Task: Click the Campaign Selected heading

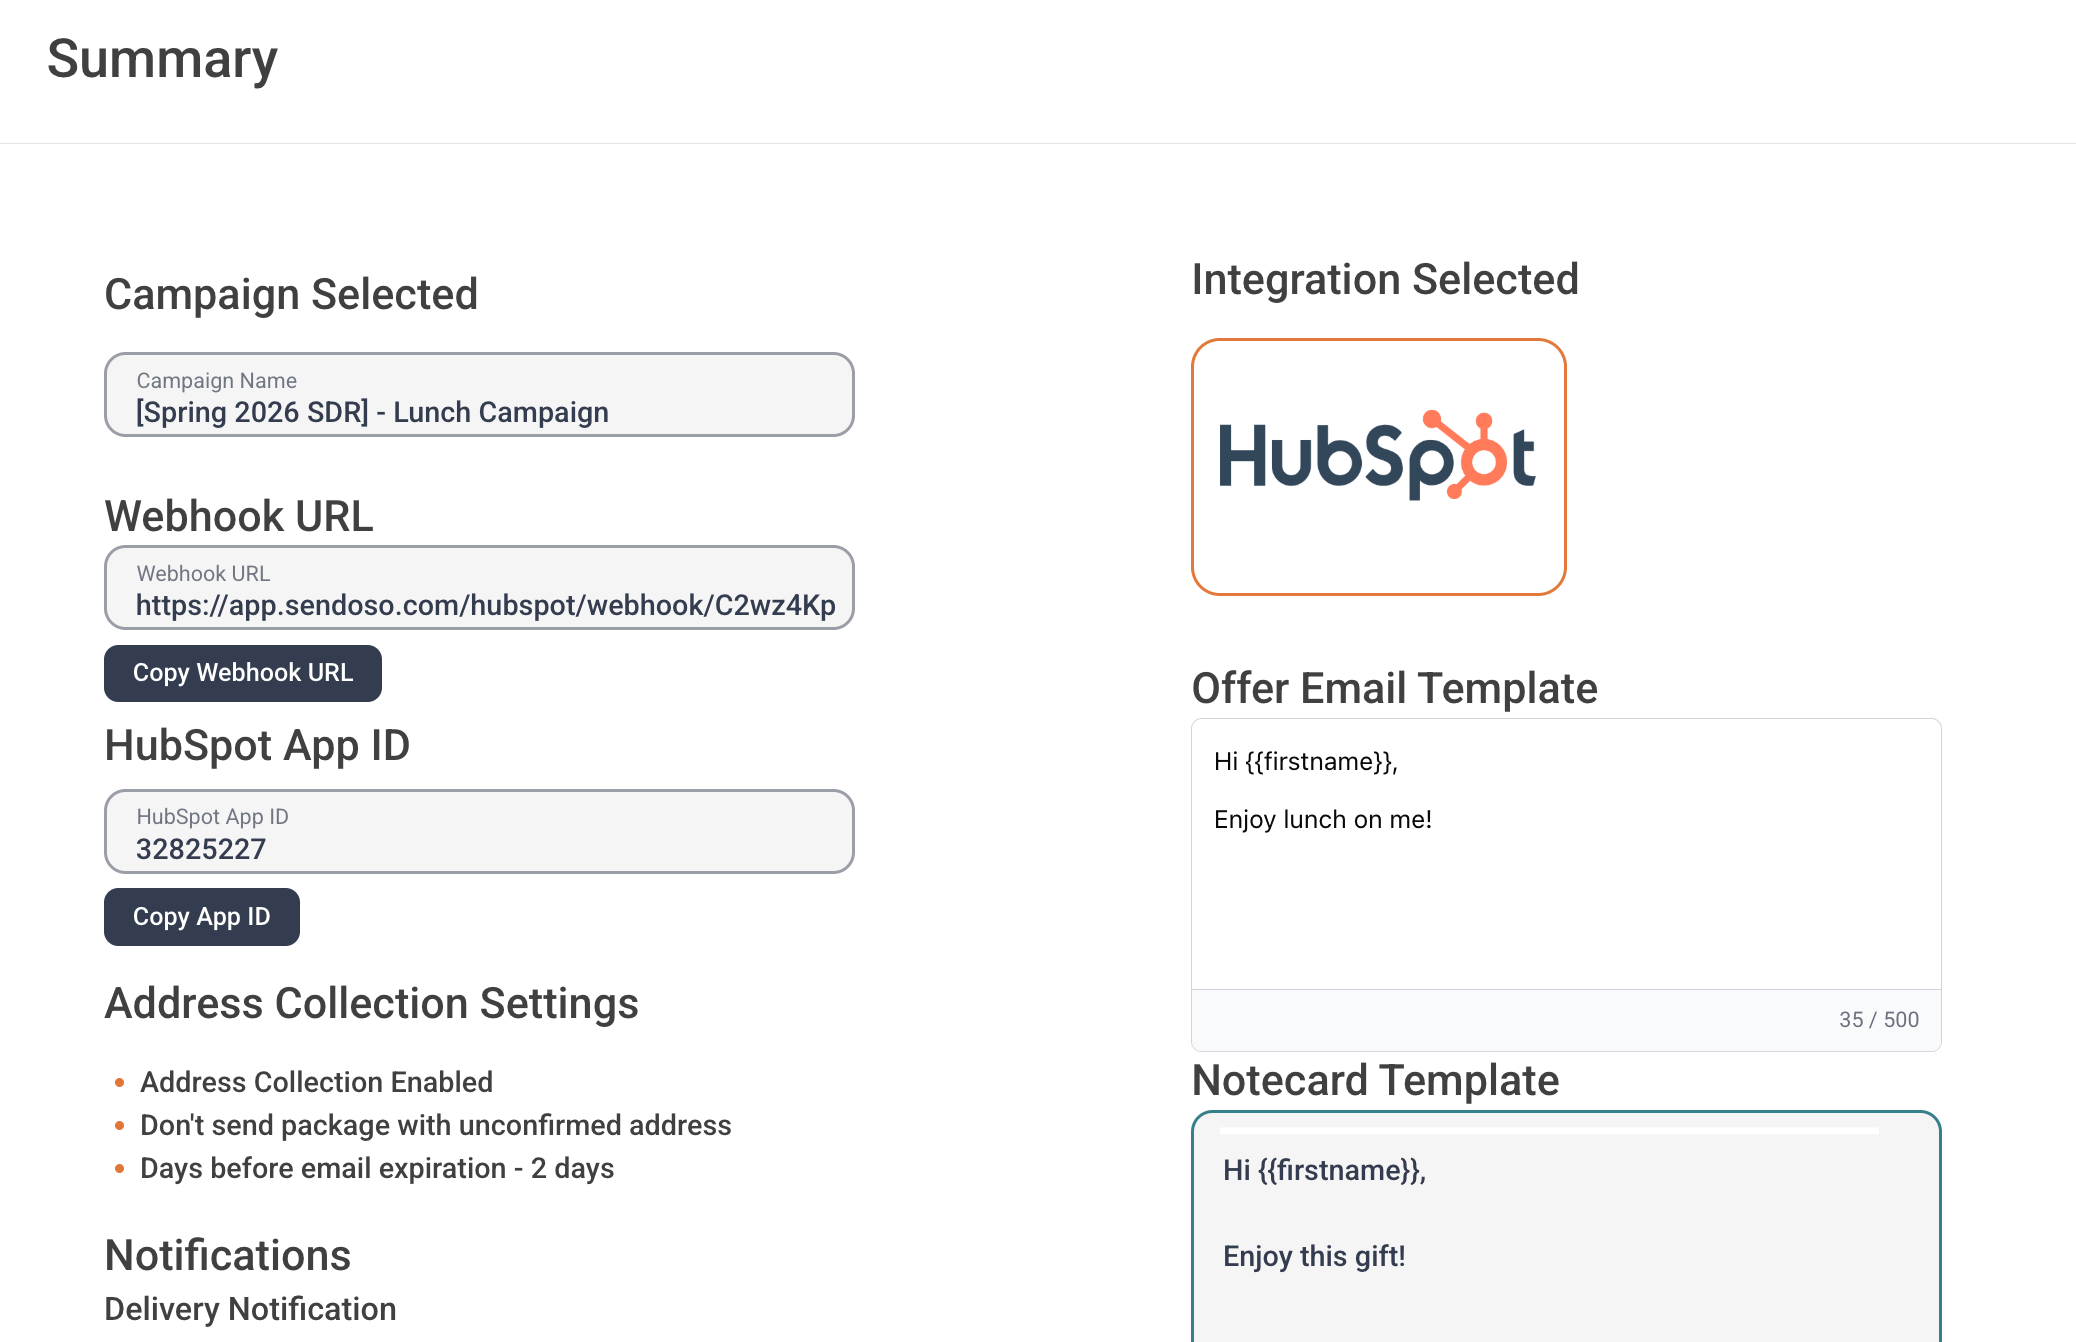Action: click(291, 295)
